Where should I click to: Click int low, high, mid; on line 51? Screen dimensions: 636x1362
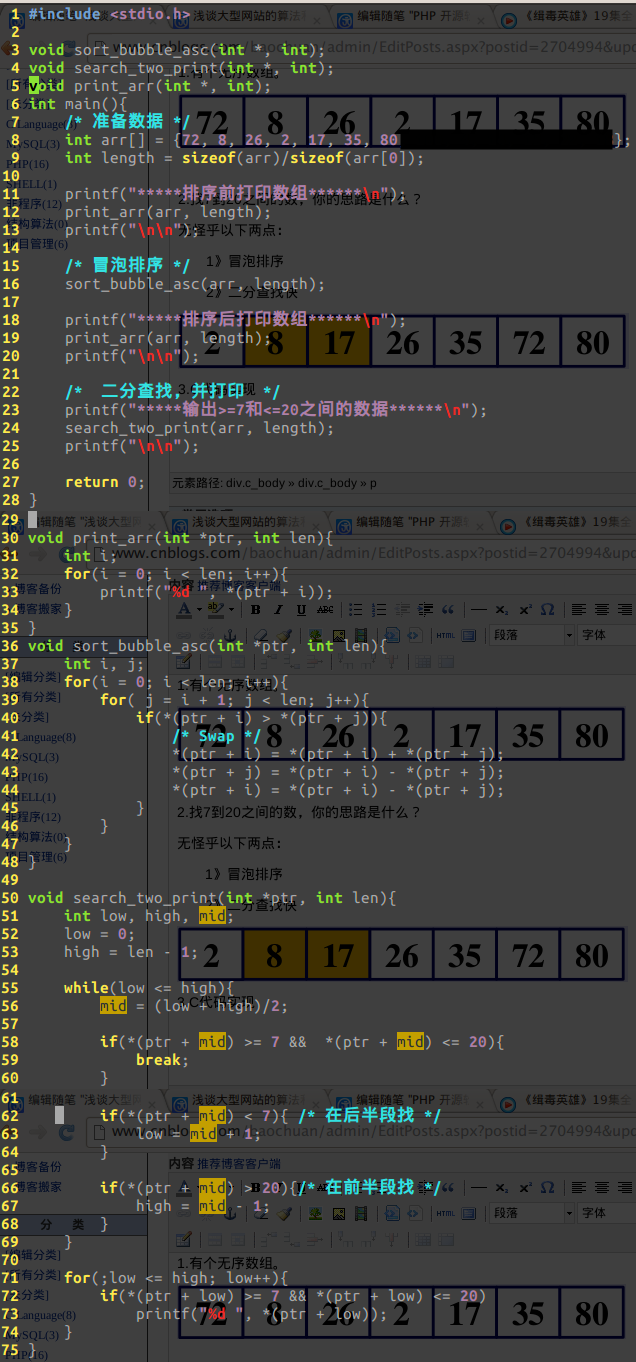coord(149,916)
